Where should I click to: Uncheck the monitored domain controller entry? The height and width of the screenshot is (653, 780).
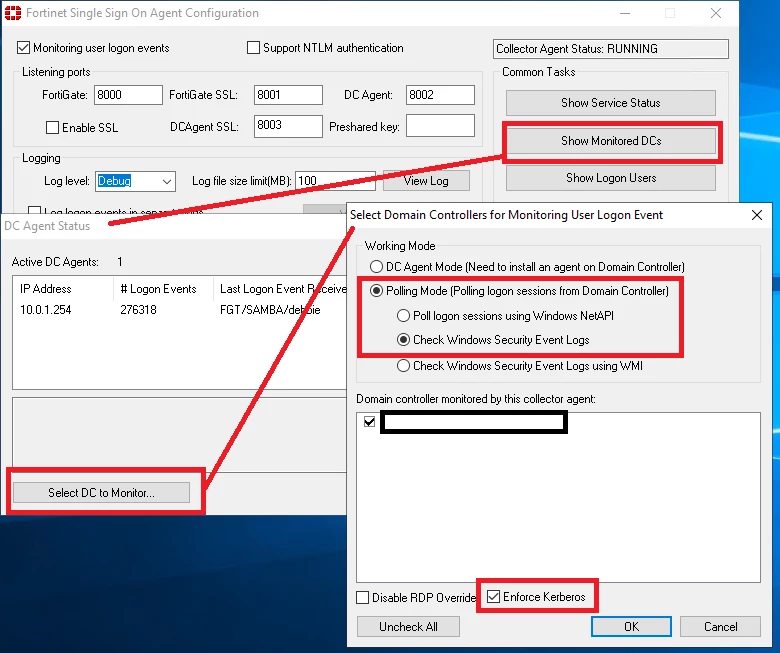click(369, 422)
